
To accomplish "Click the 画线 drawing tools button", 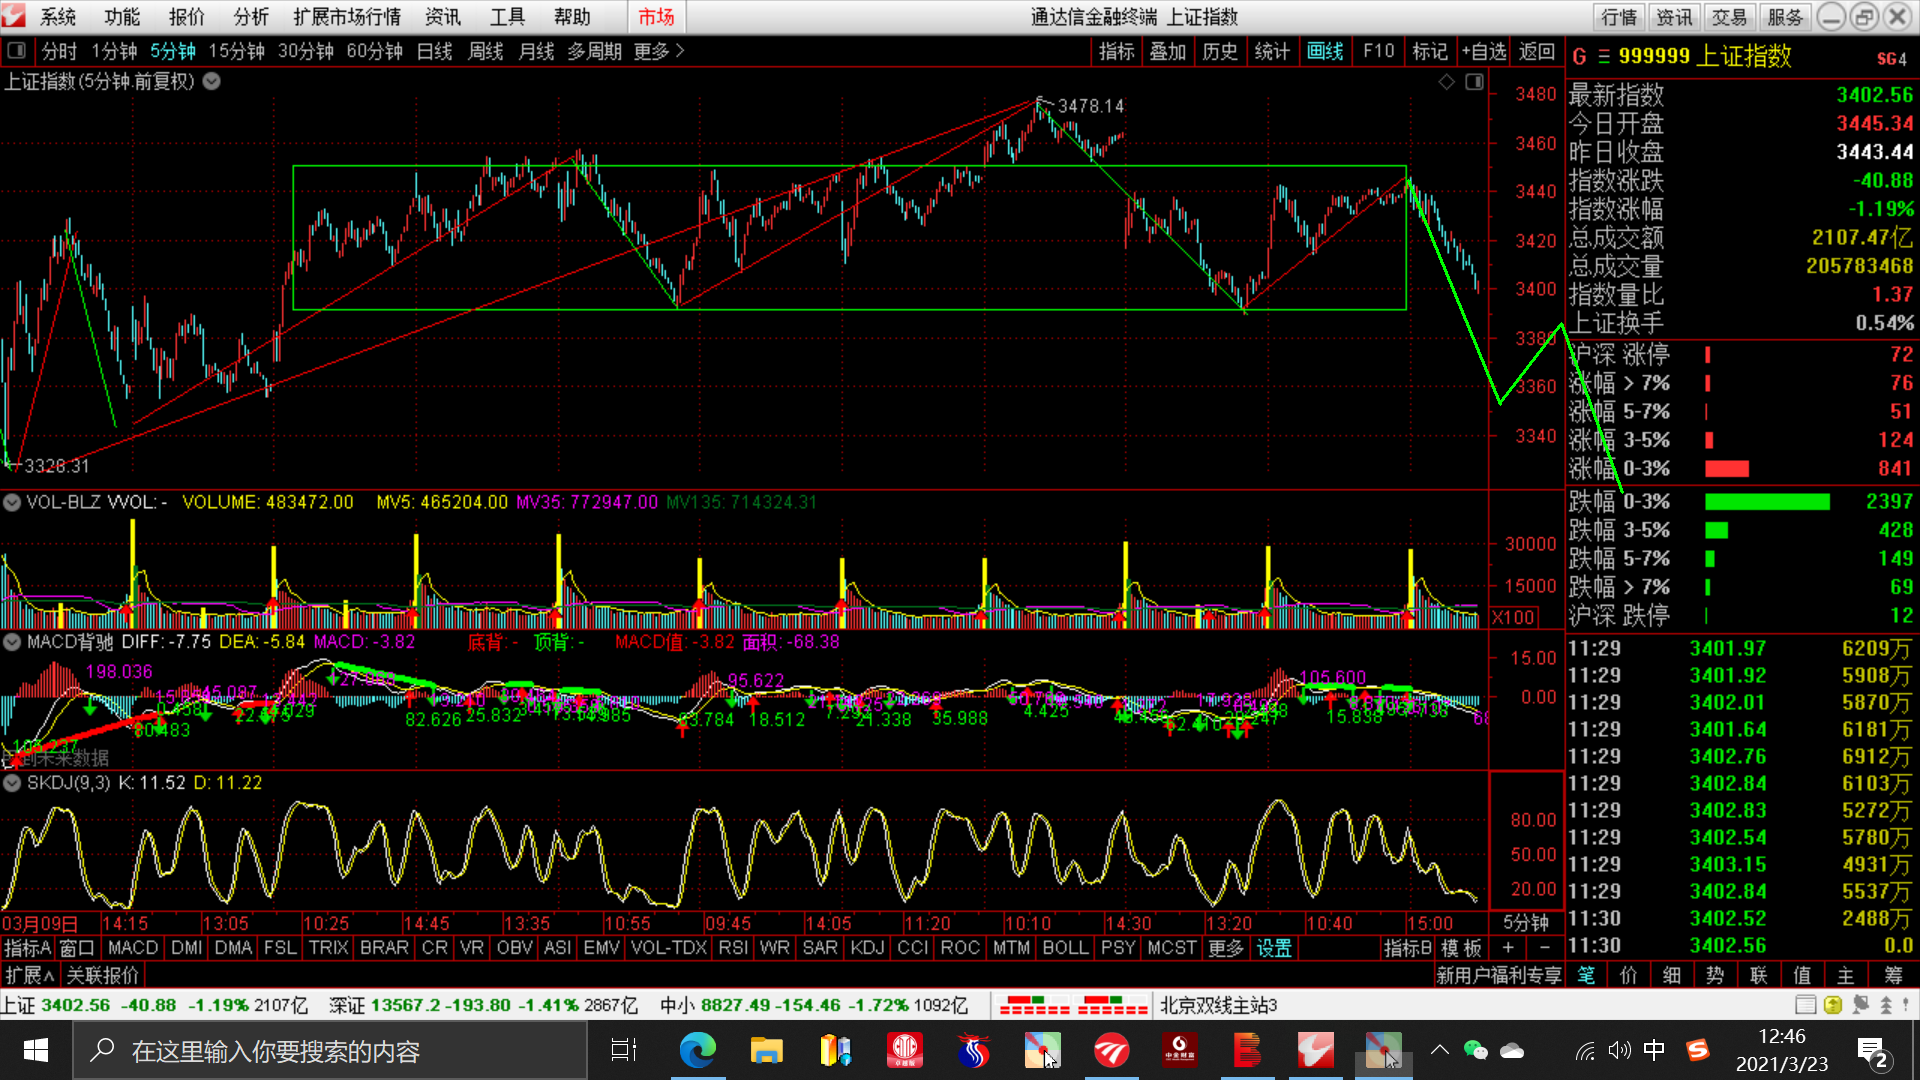I will point(1325,51).
